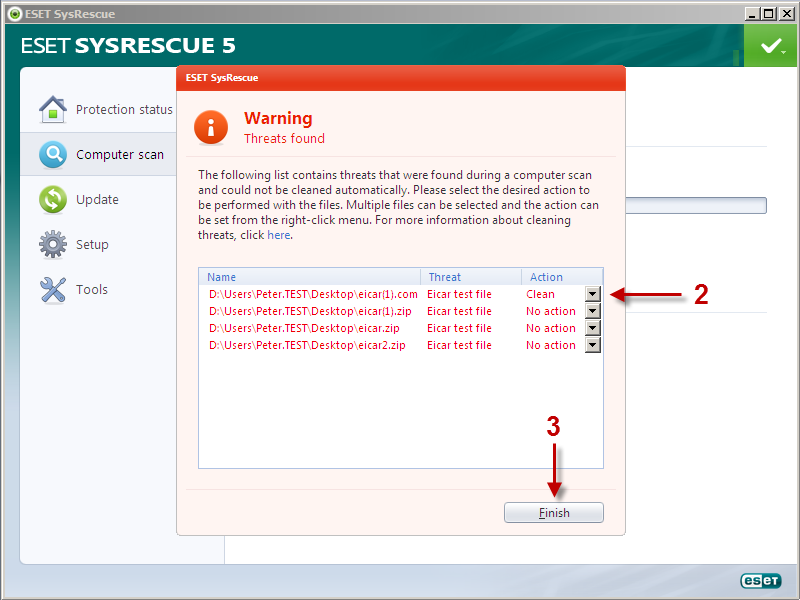The image size is (800, 600).
Task: Click 'Eicar test file' threat for eicar2.zip
Action: (x=459, y=345)
